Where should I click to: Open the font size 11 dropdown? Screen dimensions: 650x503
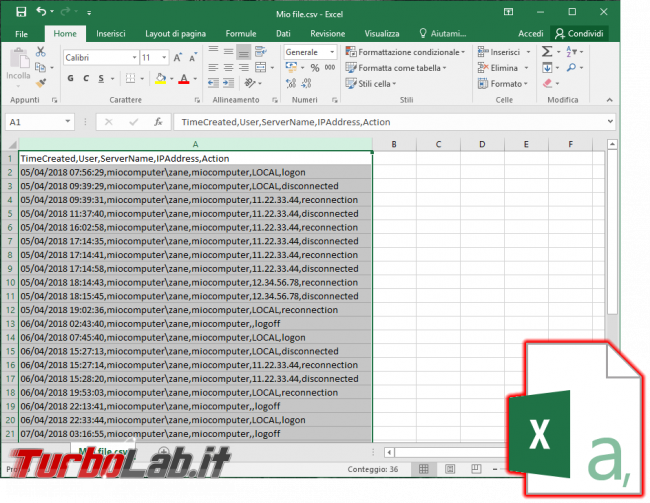[x=164, y=58]
